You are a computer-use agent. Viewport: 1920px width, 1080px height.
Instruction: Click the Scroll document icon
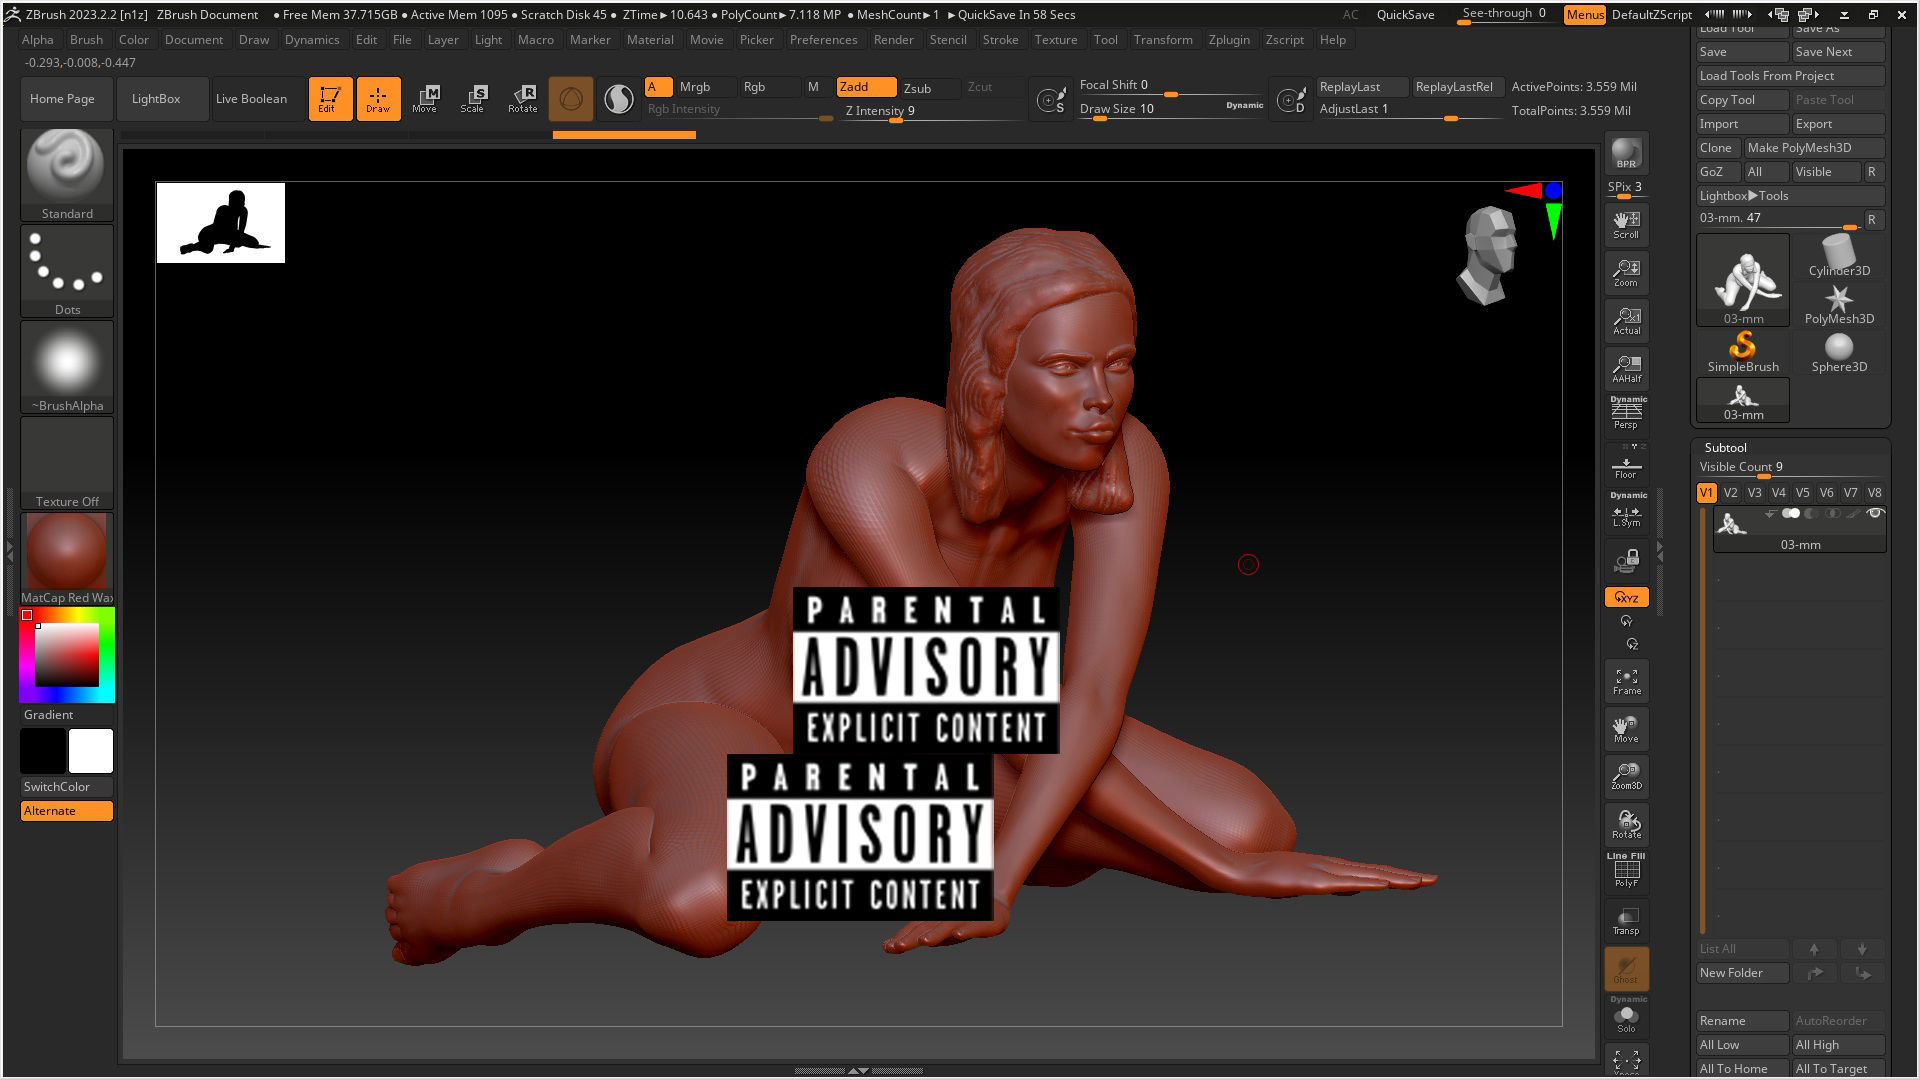tap(1626, 224)
